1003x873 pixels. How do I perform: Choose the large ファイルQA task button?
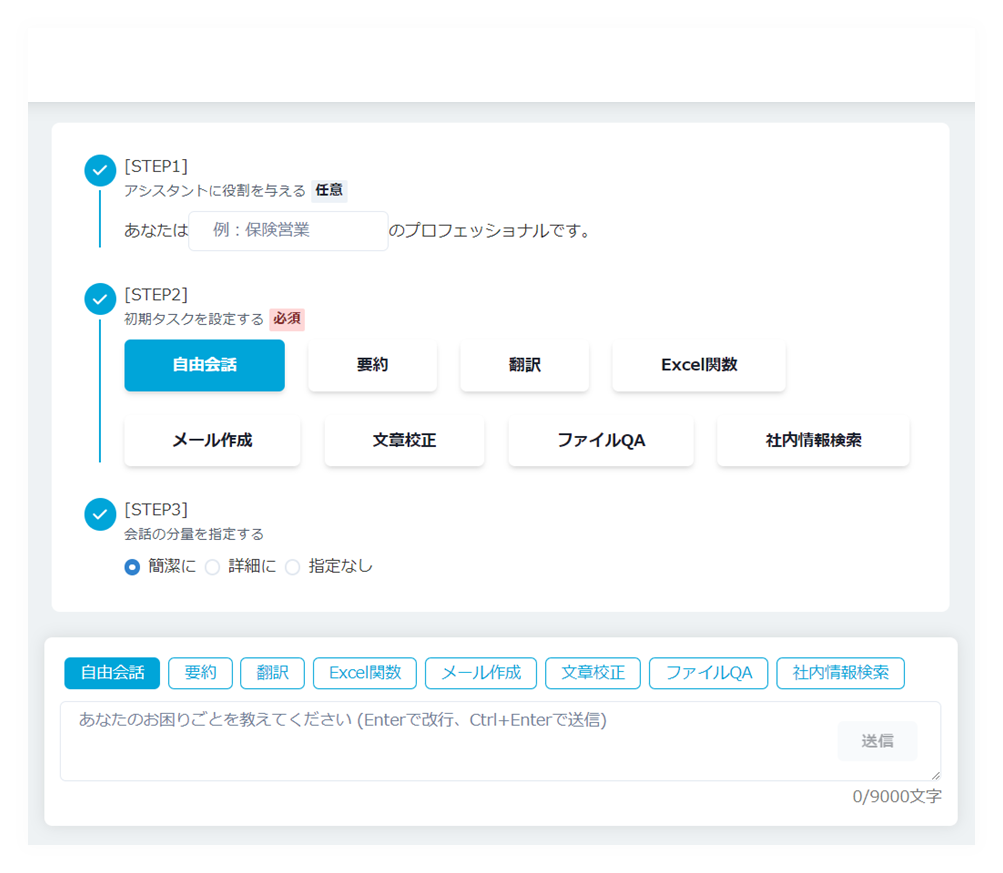click(x=601, y=441)
